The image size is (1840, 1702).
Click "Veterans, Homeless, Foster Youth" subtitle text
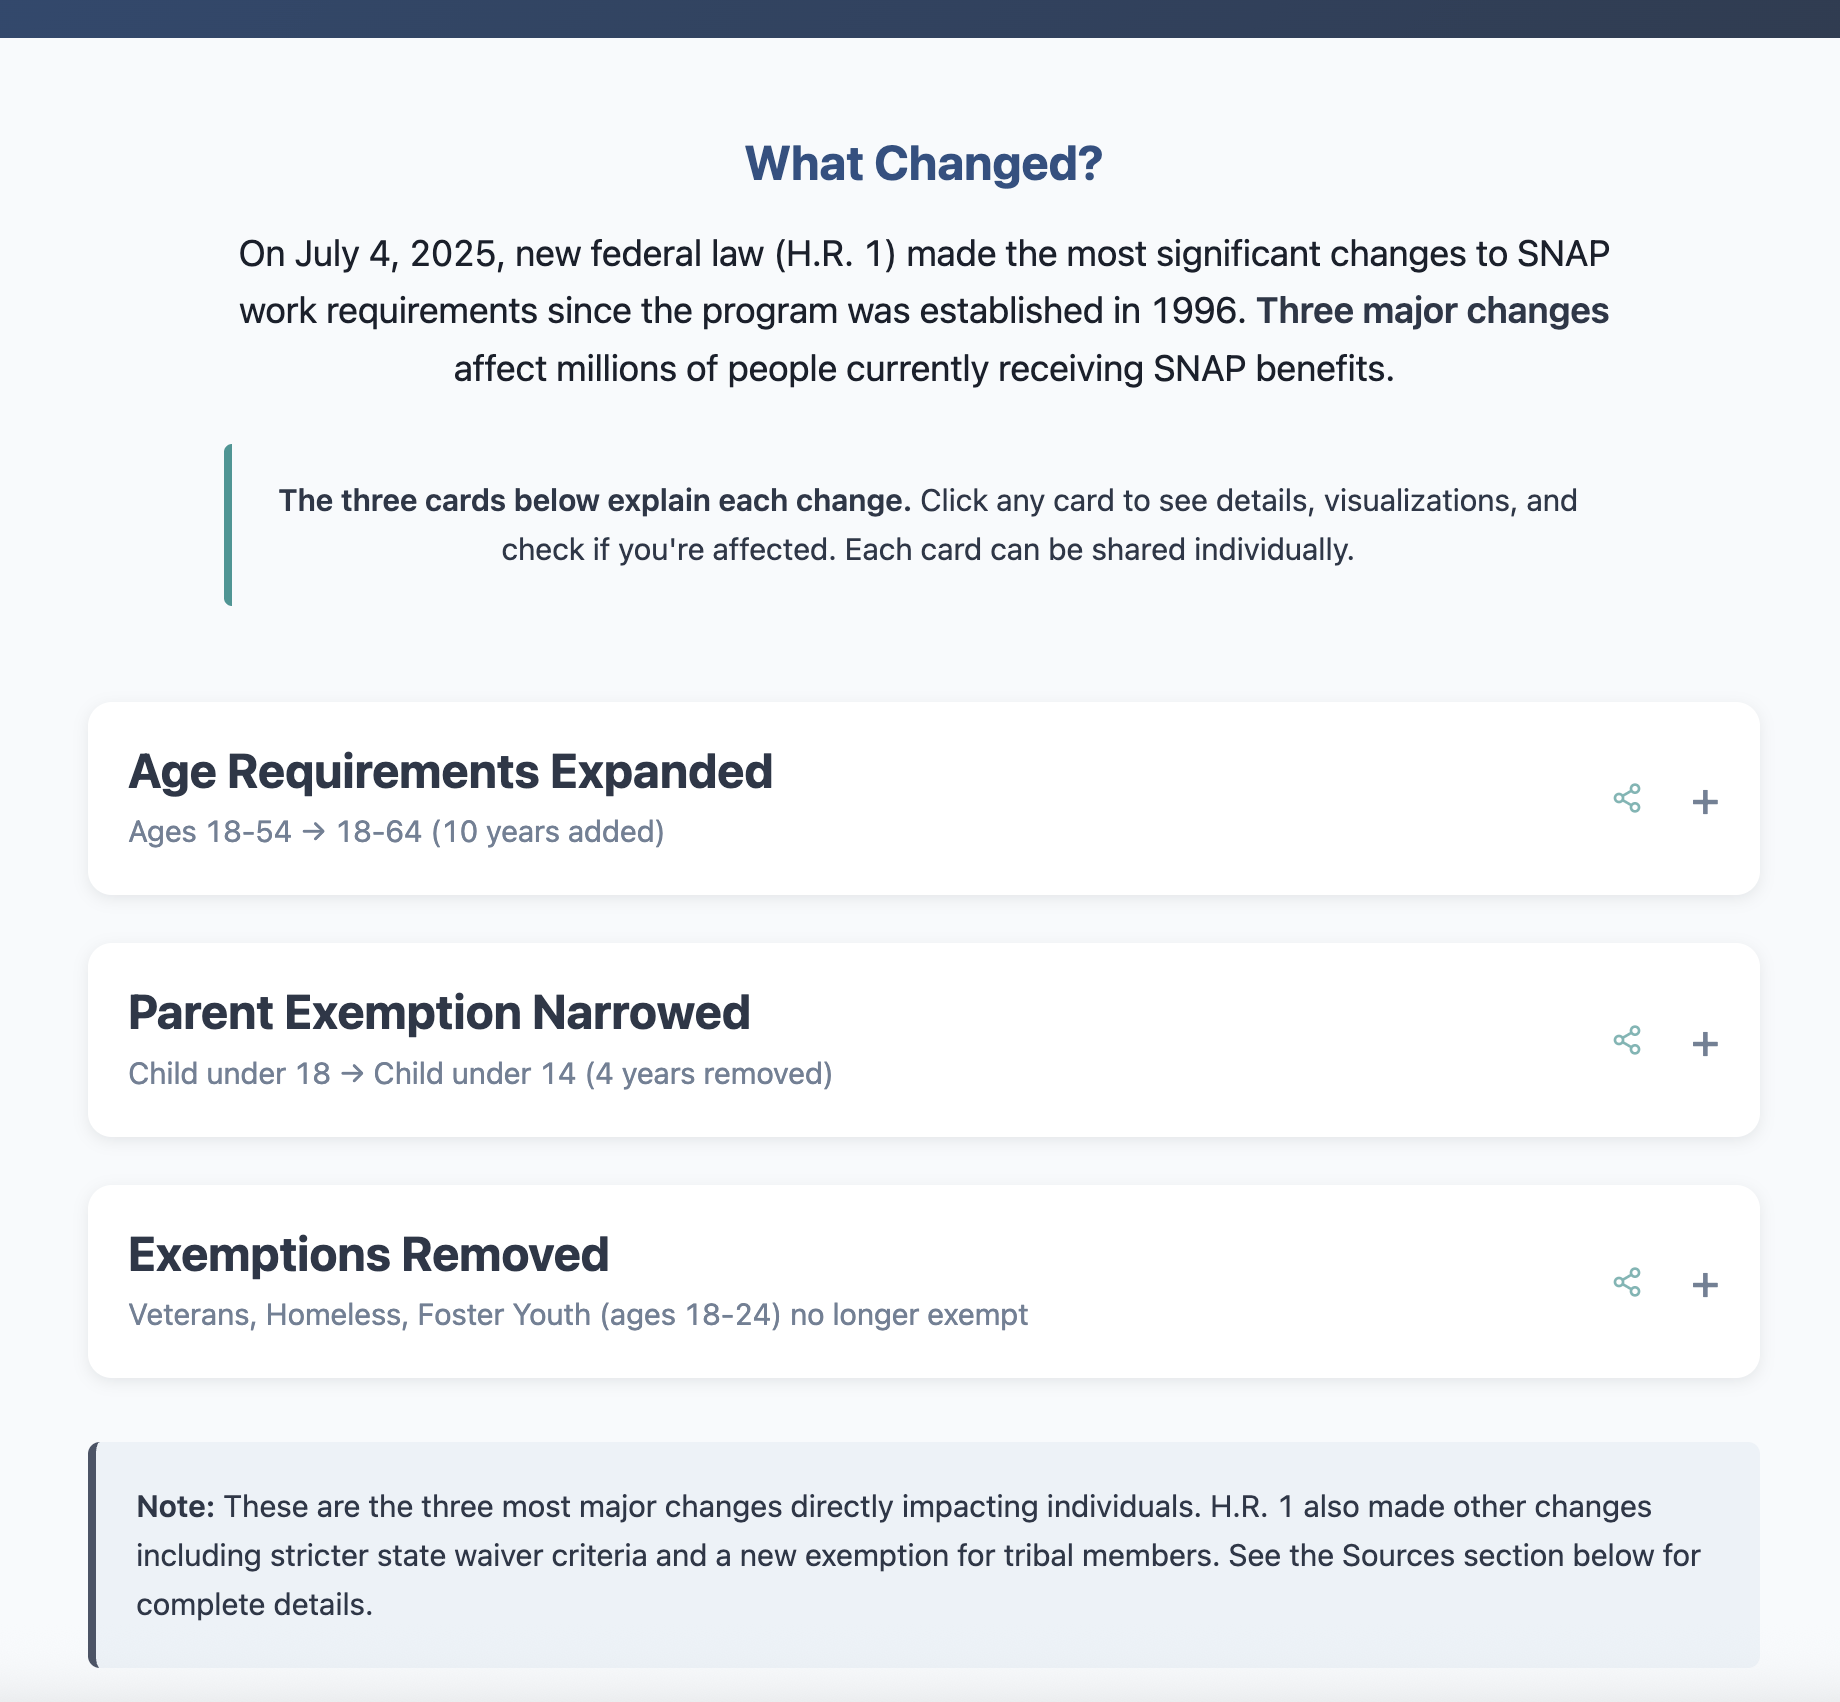578,1315
